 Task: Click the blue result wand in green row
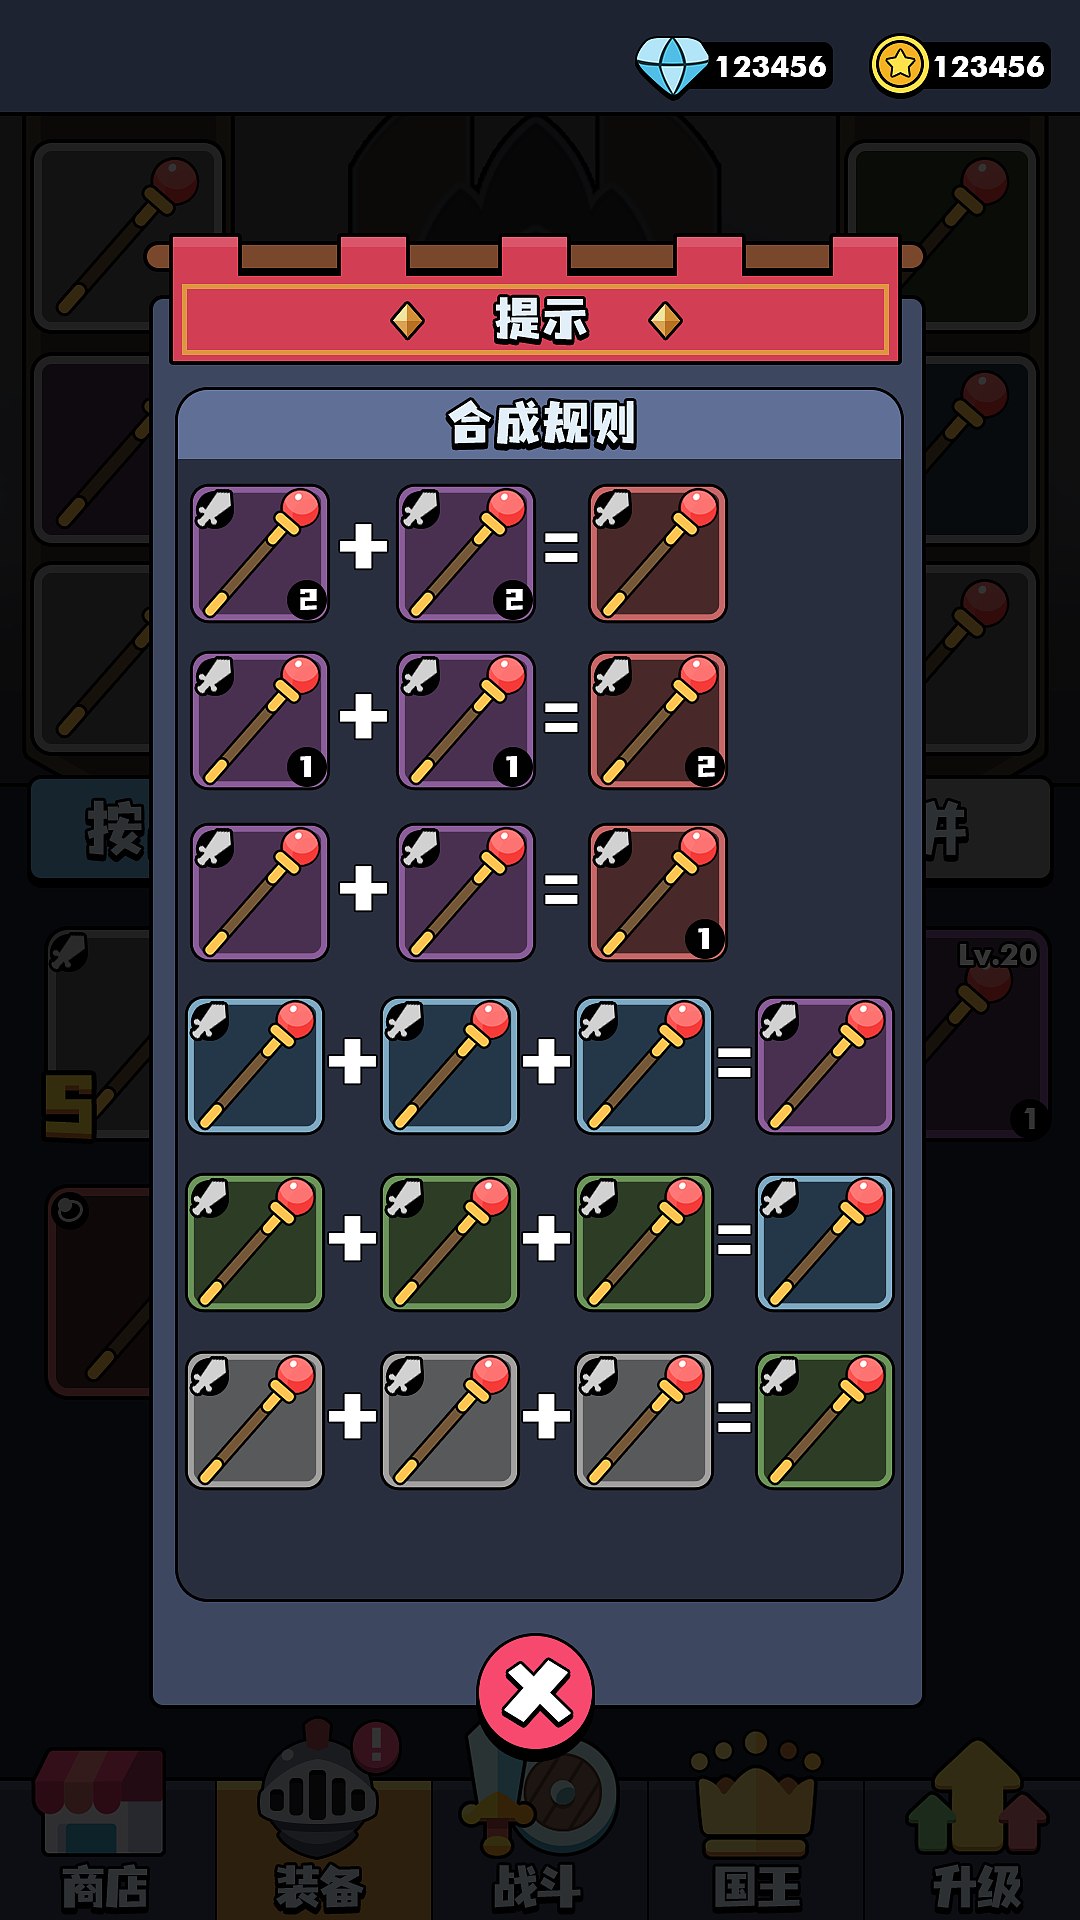coord(824,1242)
